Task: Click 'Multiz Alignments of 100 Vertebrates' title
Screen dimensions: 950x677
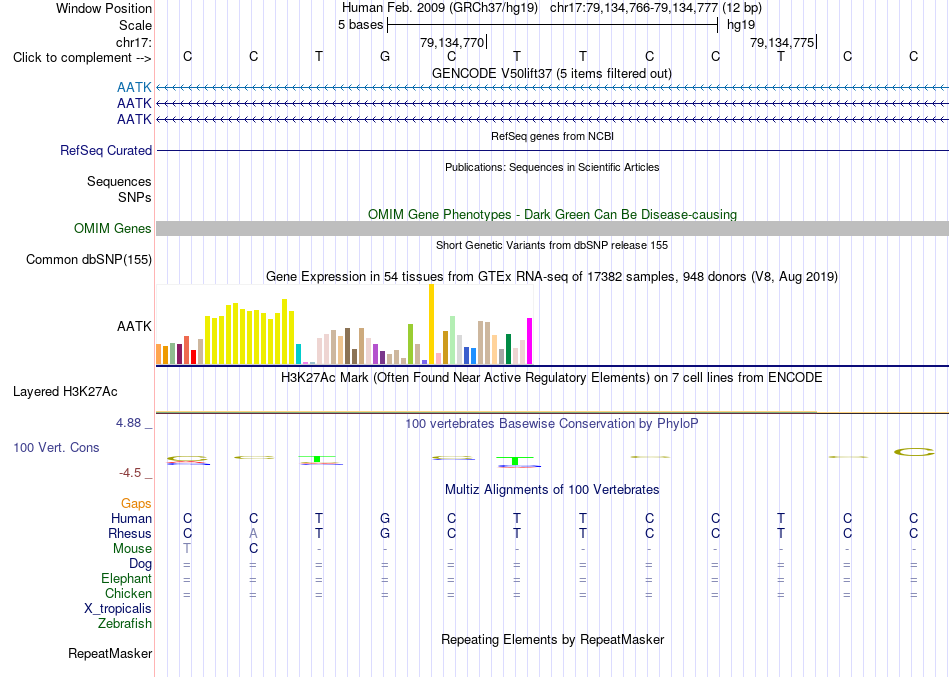Action: 552,489
